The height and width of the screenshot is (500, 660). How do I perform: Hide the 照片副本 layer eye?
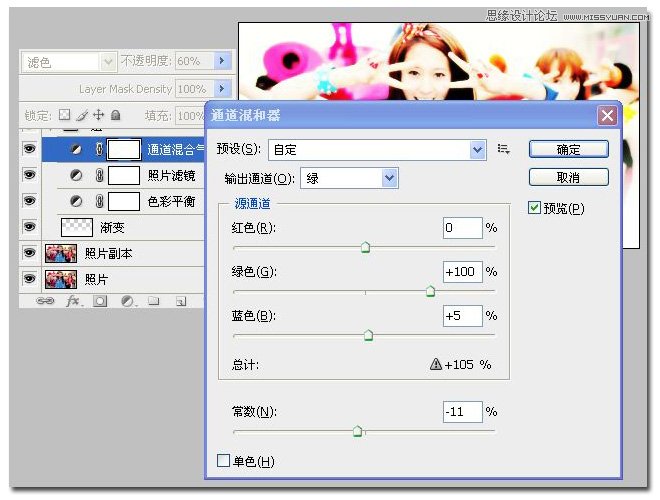29,253
